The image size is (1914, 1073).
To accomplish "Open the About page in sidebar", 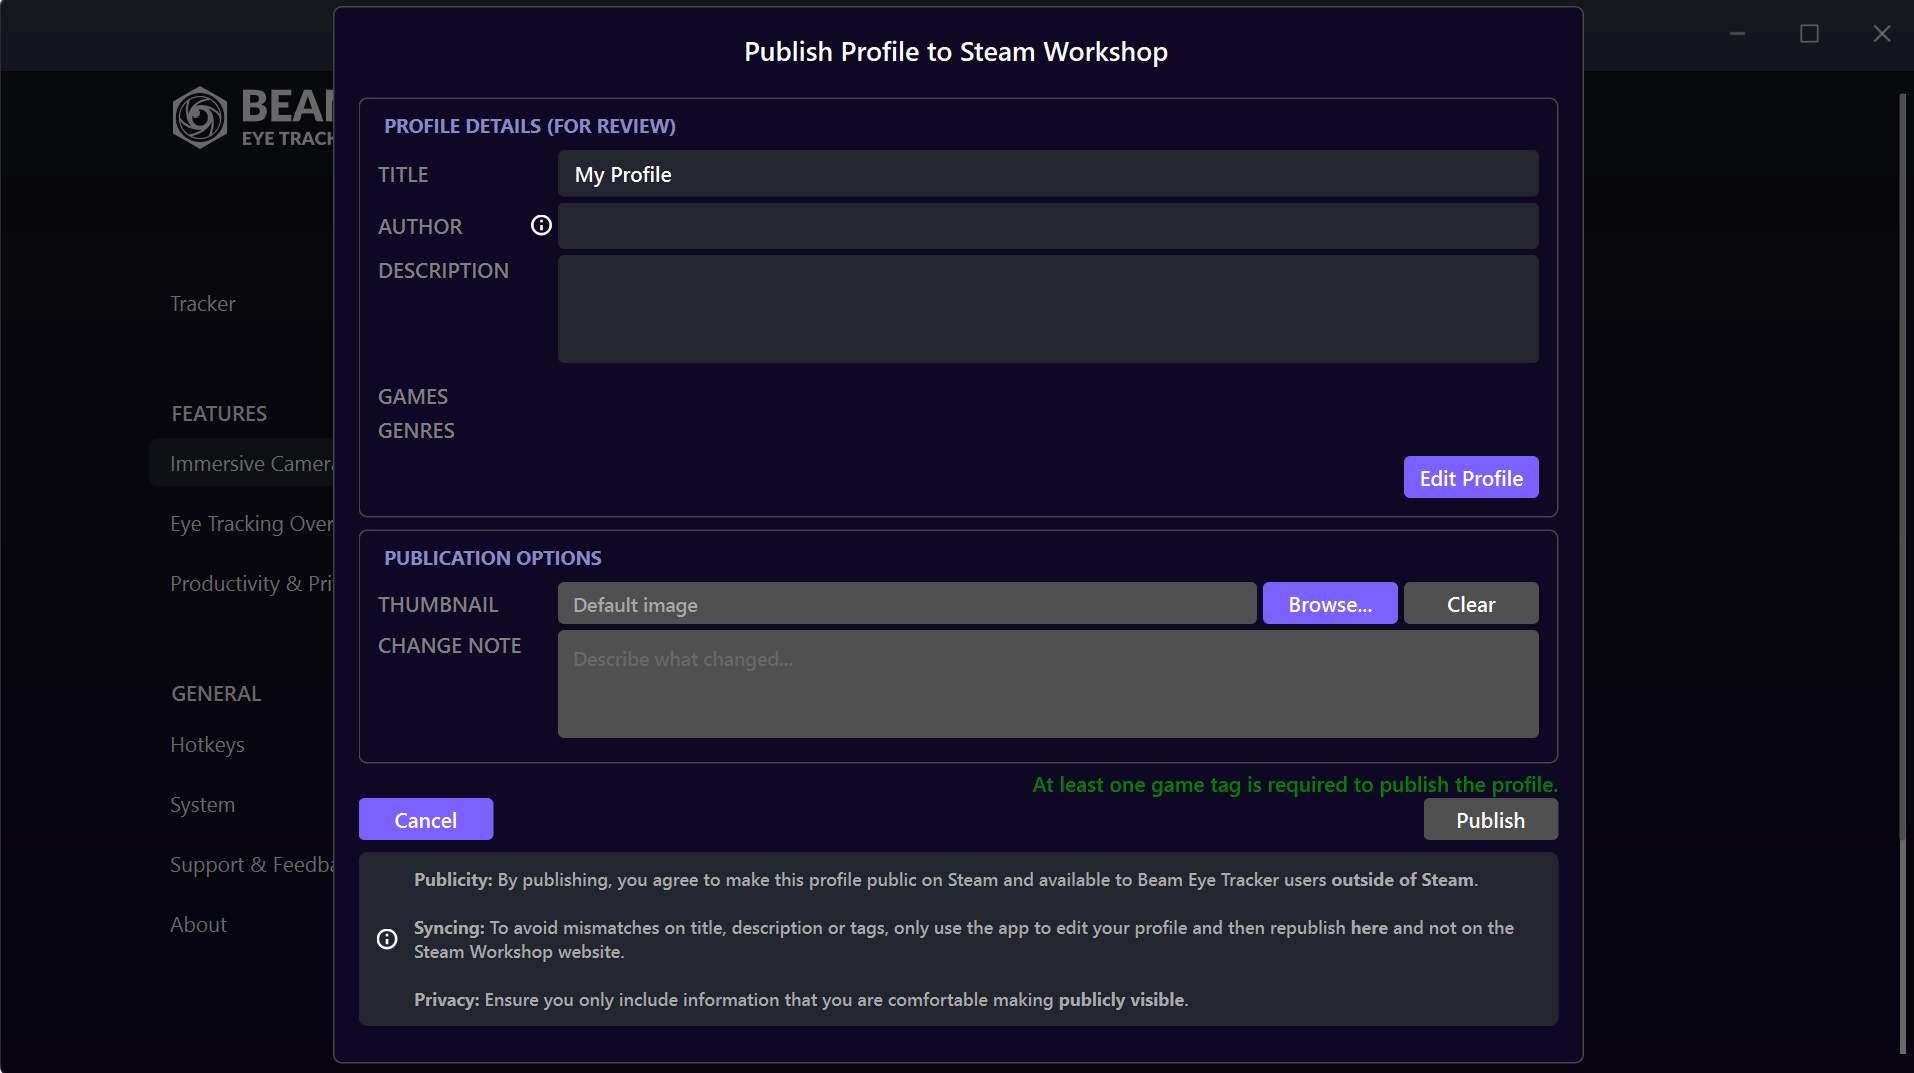I will (198, 925).
